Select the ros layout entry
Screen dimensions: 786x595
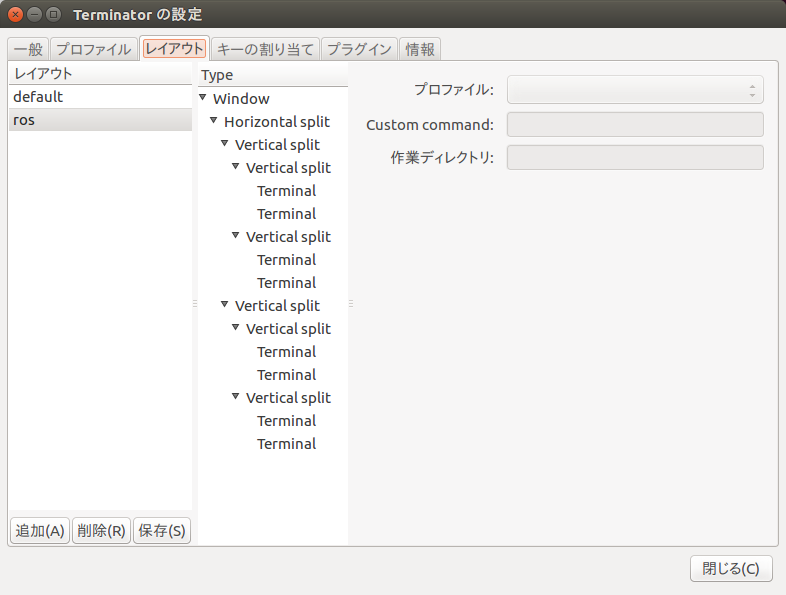click(x=100, y=120)
